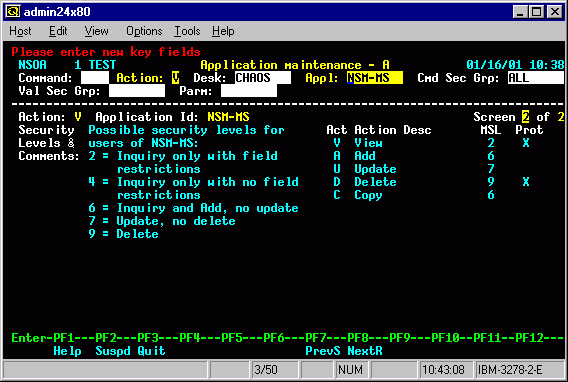Screen dimensions: 568x382
Task: Click the Val Sec Grp input field
Action: click(x=137, y=91)
